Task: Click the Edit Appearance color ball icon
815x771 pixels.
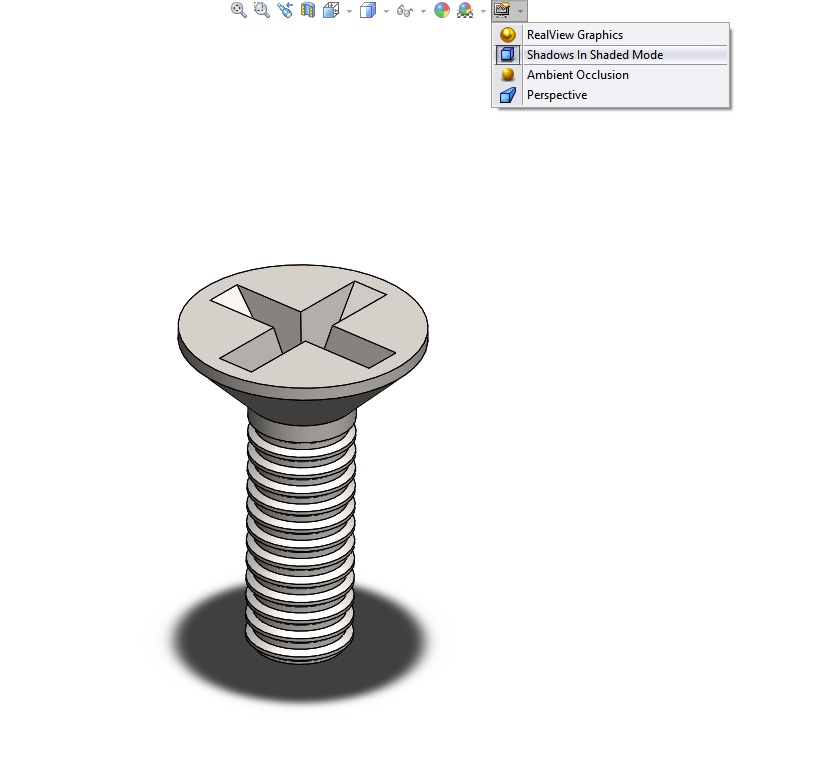Action: tap(442, 10)
